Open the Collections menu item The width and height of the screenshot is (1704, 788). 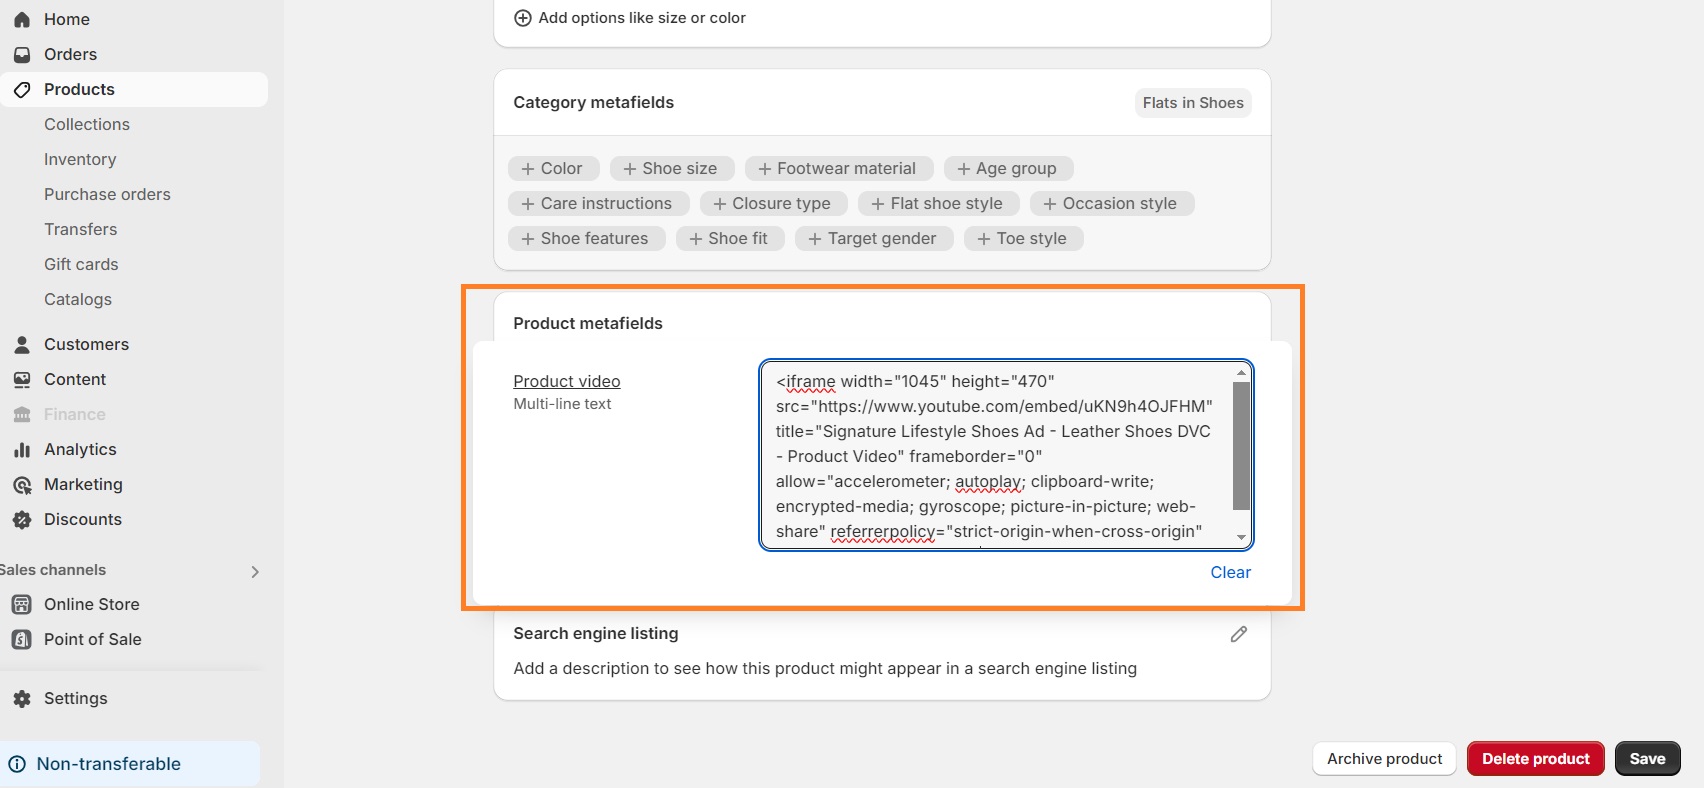(87, 124)
